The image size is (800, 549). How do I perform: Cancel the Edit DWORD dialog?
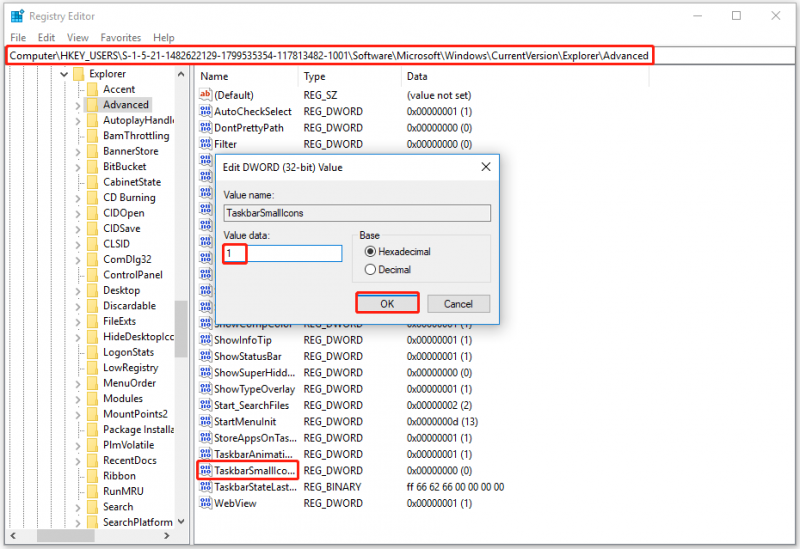pos(458,304)
